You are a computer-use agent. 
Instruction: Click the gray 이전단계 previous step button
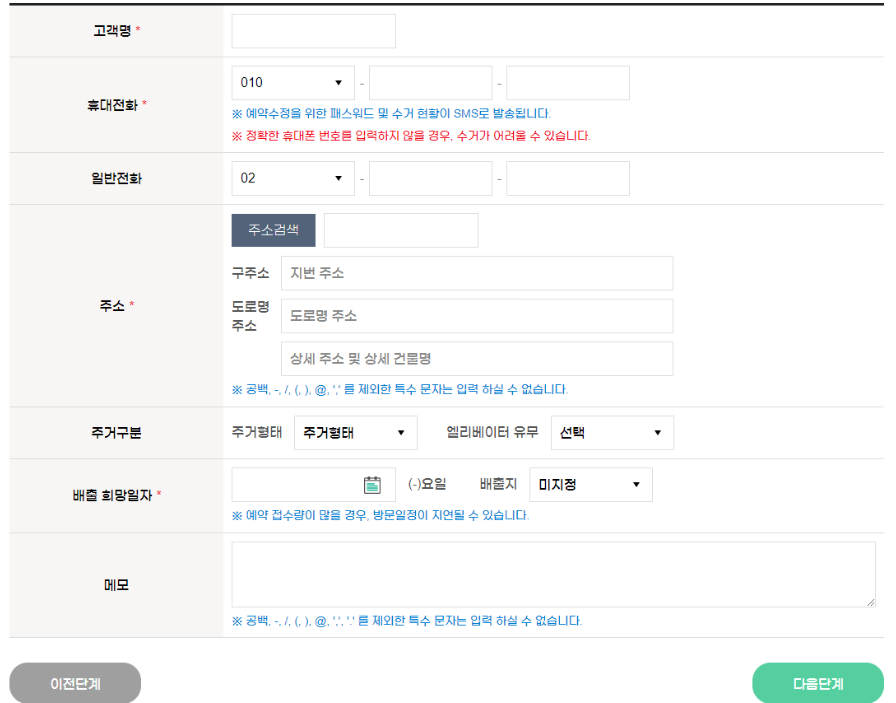pyautogui.click(x=75, y=682)
